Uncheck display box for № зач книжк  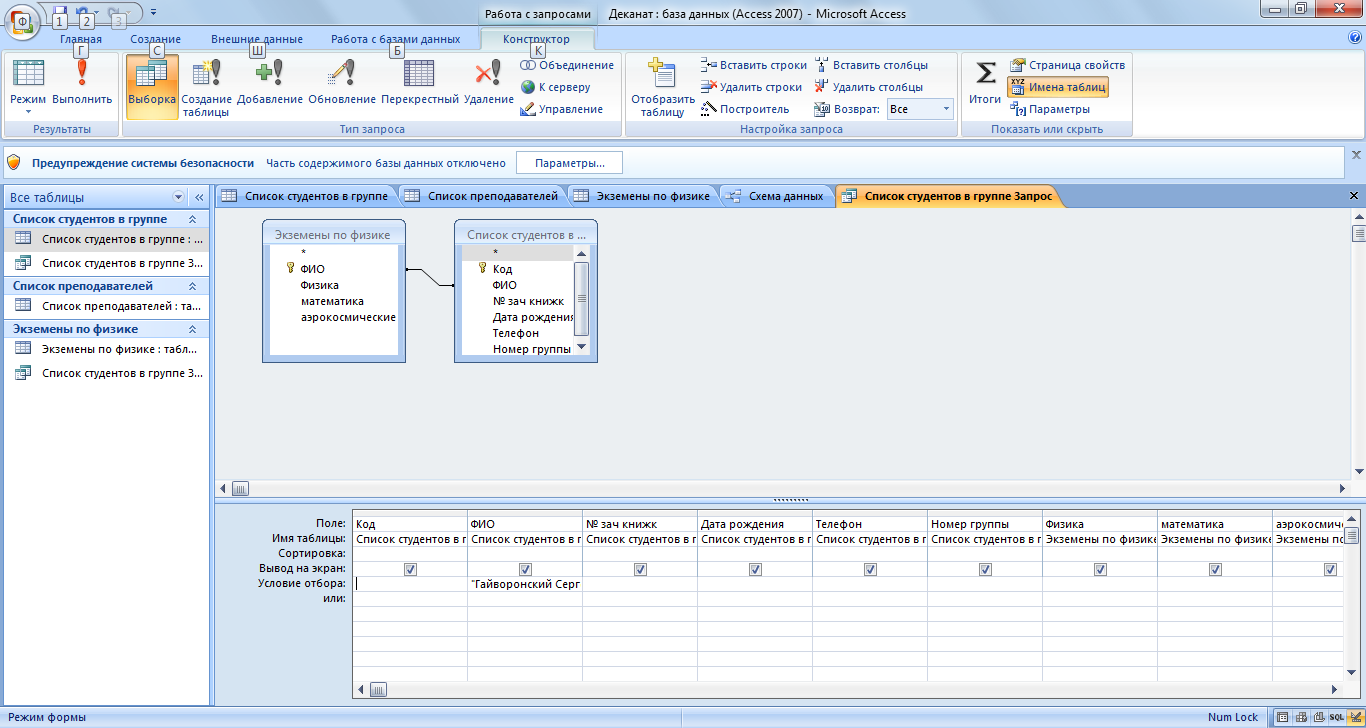(x=640, y=569)
